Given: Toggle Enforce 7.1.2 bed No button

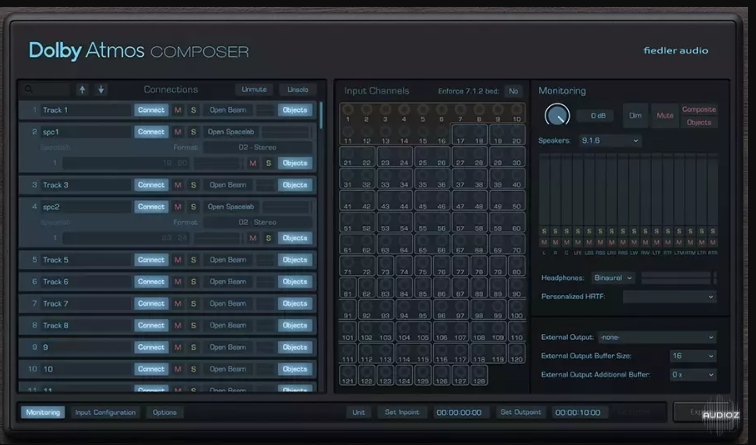Looking at the screenshot, I should [x=513, y=91].
